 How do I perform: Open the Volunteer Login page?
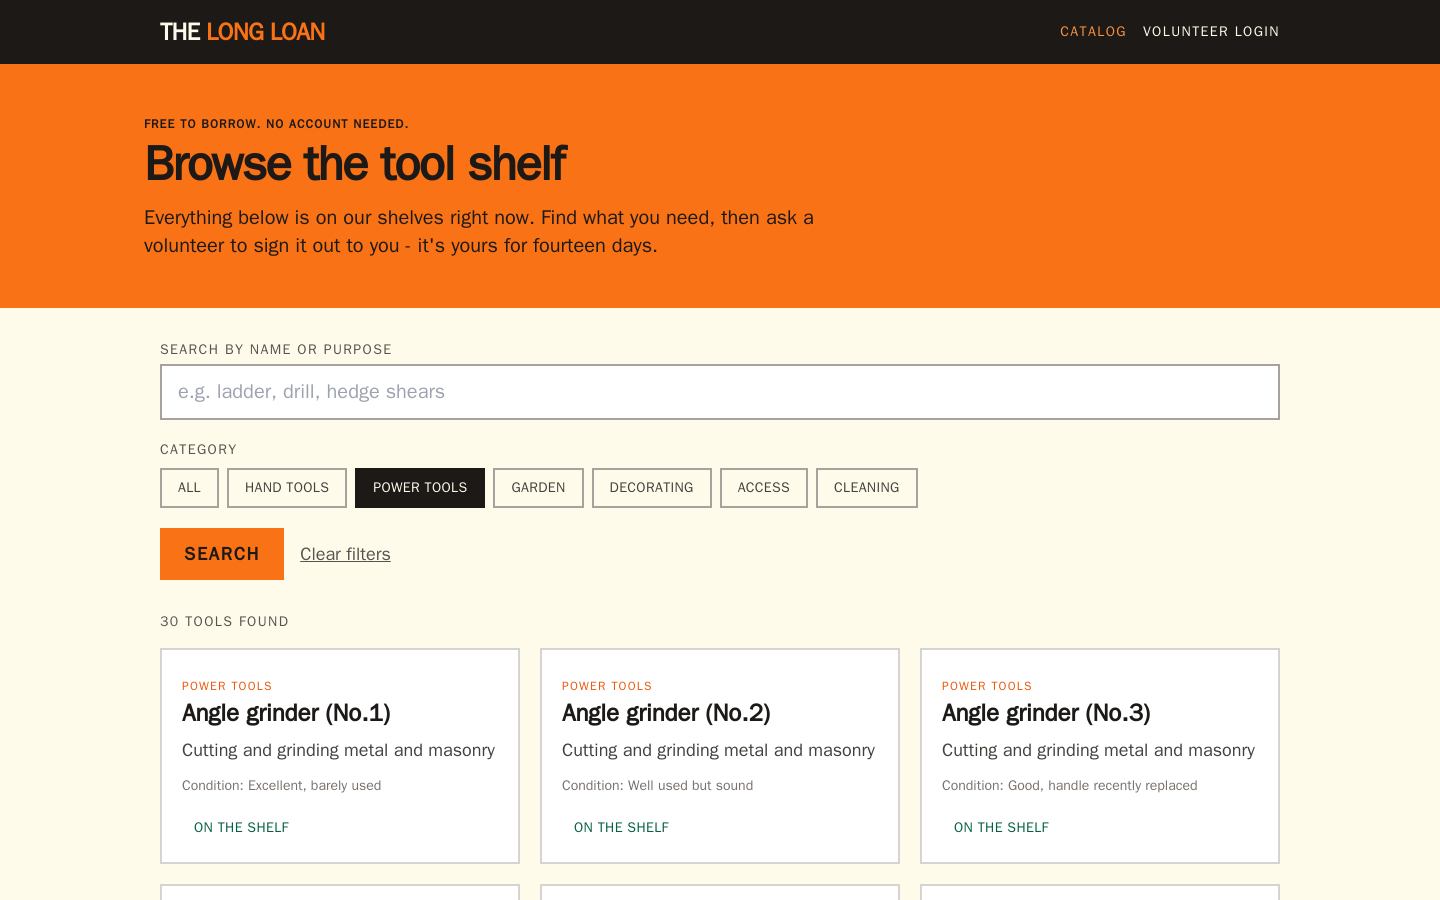[x=1211, y=32]
